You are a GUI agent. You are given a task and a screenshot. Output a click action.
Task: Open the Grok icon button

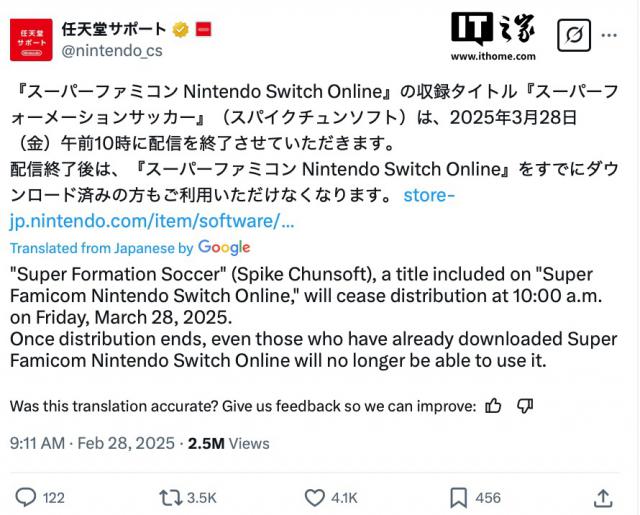click(x=574, y=37)
